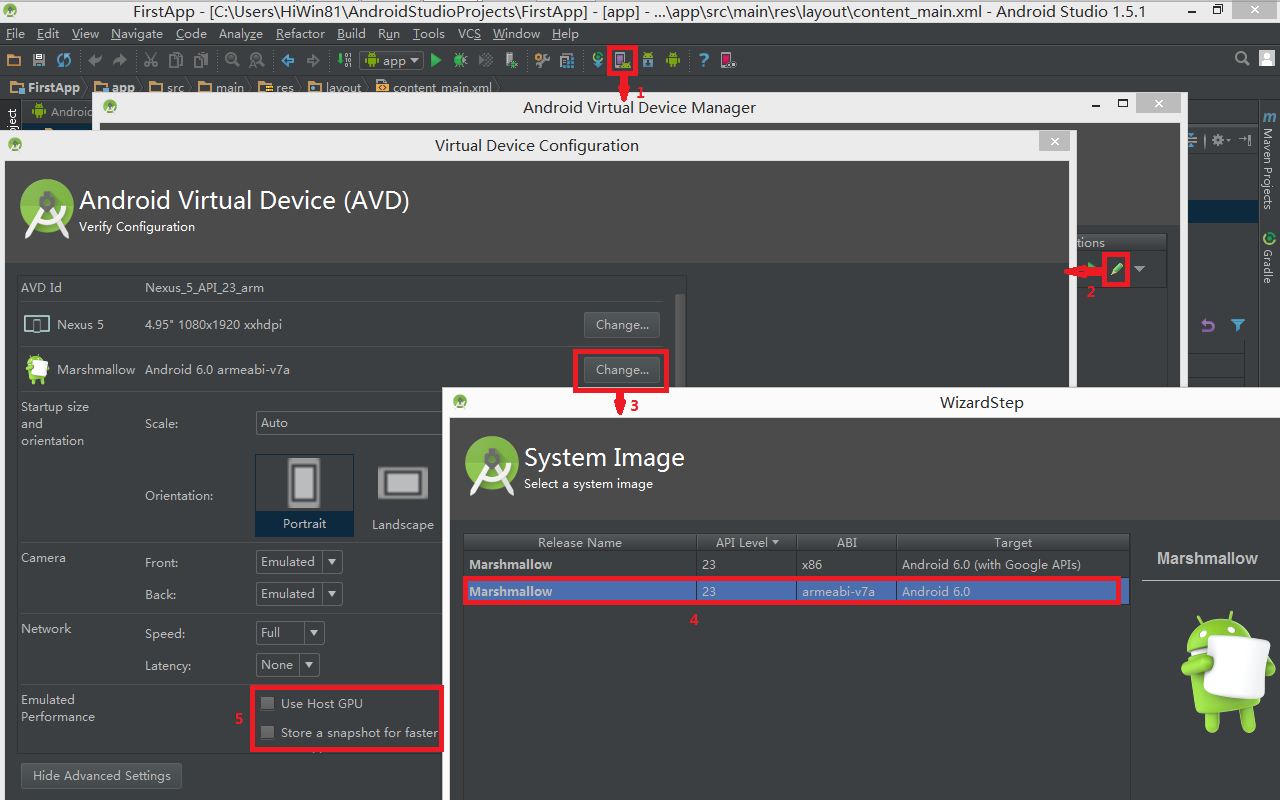Click the Sync Project with Gradle Files icon
Image resolution: width=1280 pixels, height=800 pixels.
click(599, 61)
